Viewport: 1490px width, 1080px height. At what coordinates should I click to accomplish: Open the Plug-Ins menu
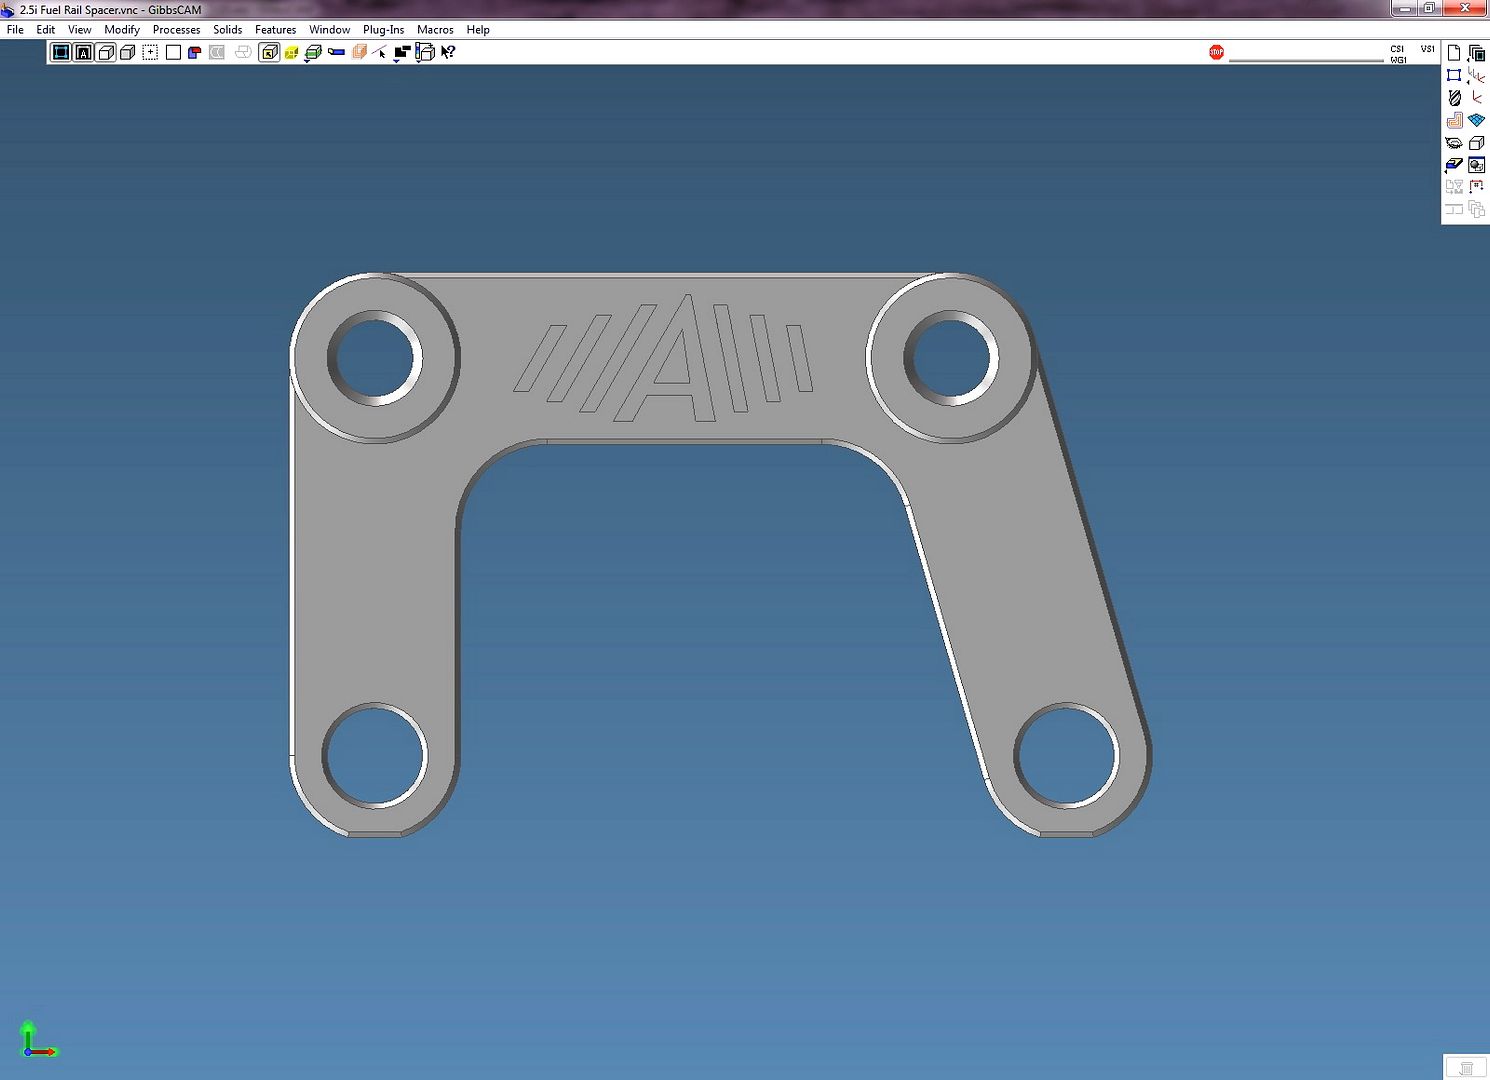tap(383, 30)
